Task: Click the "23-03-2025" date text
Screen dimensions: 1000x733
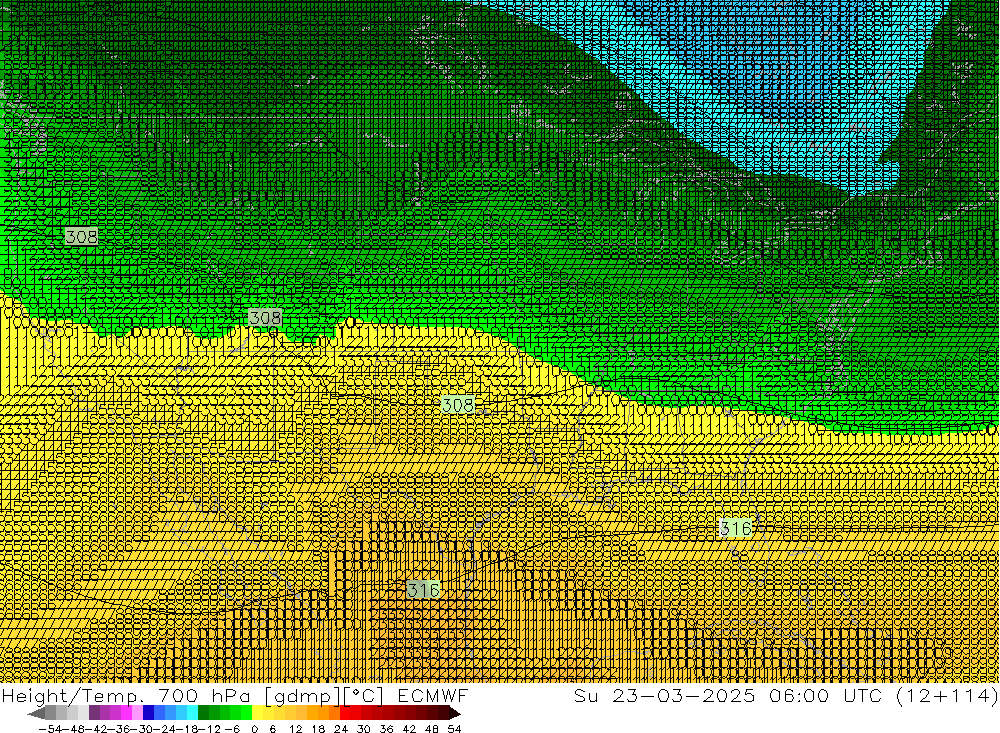Action: point(683,696)
